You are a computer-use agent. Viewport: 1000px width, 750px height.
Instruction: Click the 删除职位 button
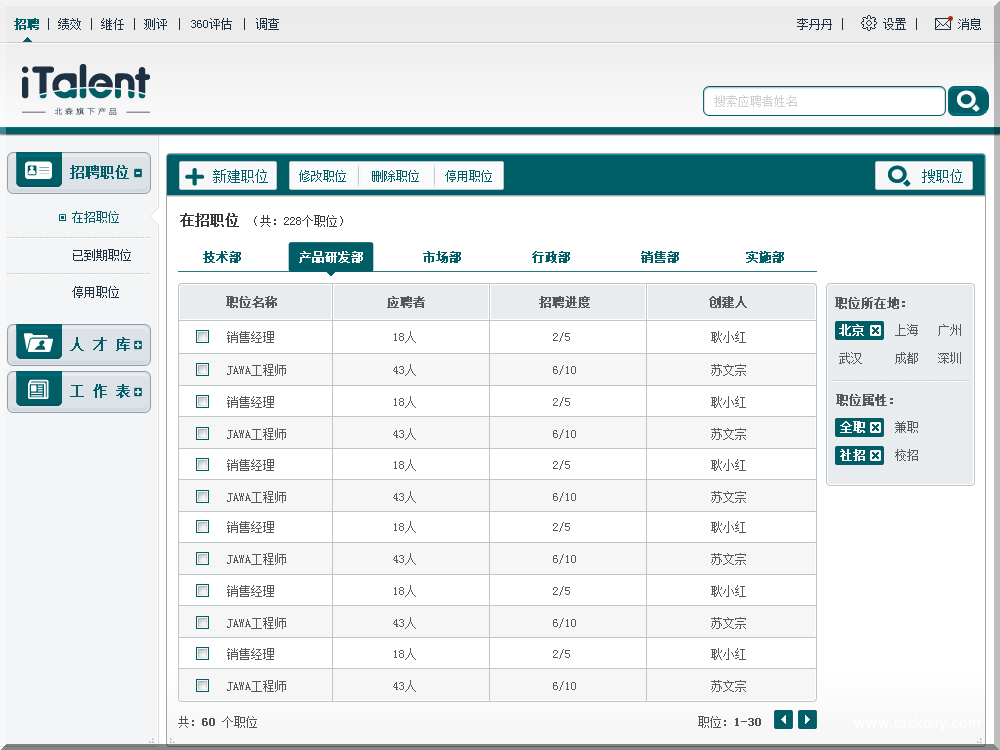click(395, 176)
